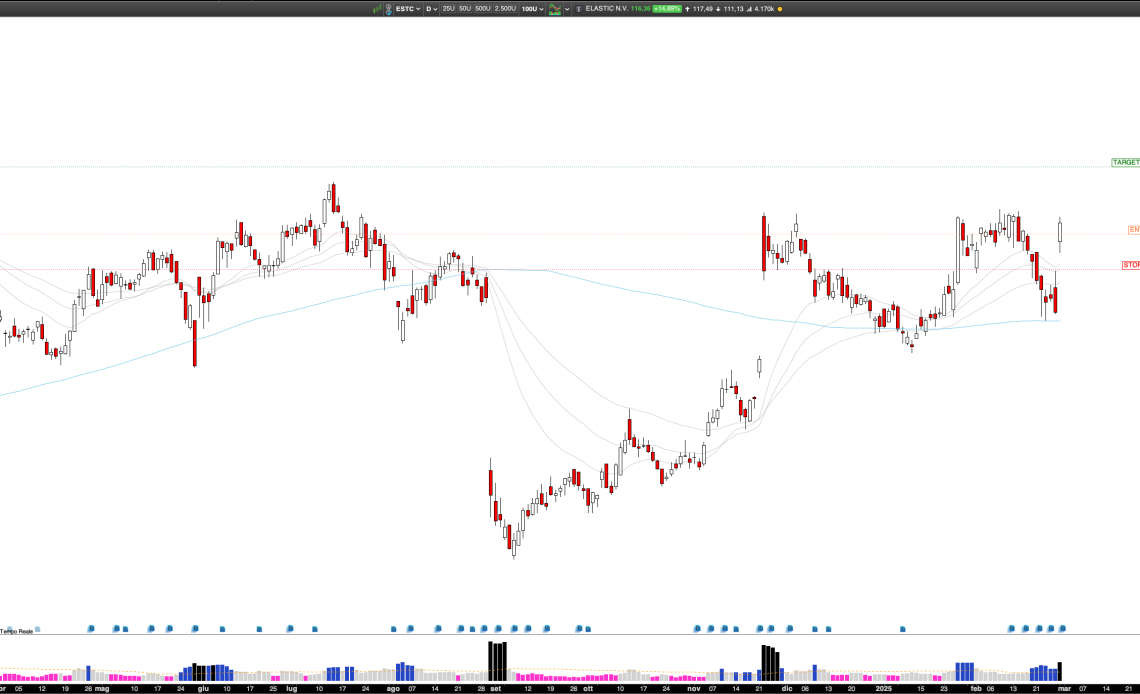Expand the 100U units dropdown
Image resolution: width=1140 pixels, height=694 pixels.
(x=530, y=9)
